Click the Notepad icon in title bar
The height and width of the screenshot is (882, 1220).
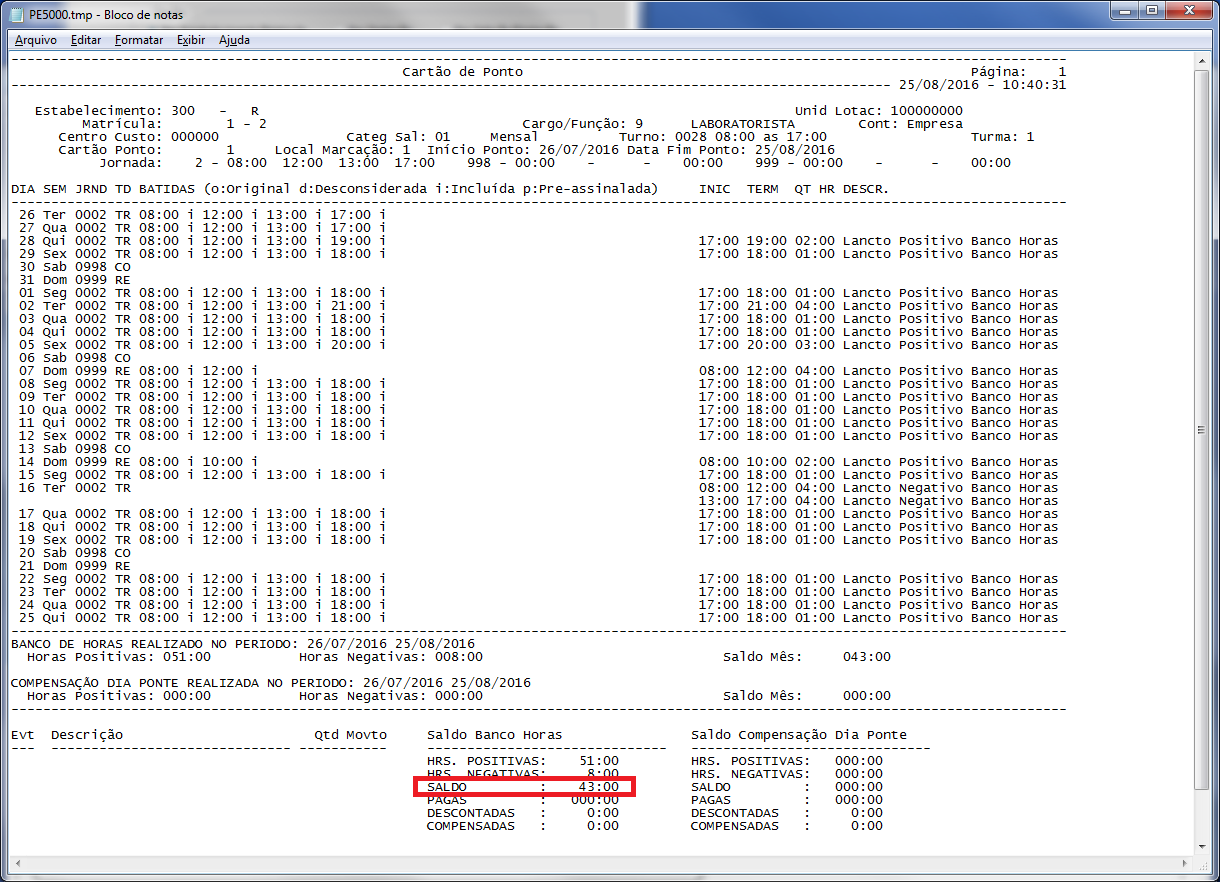click(17, 15)
